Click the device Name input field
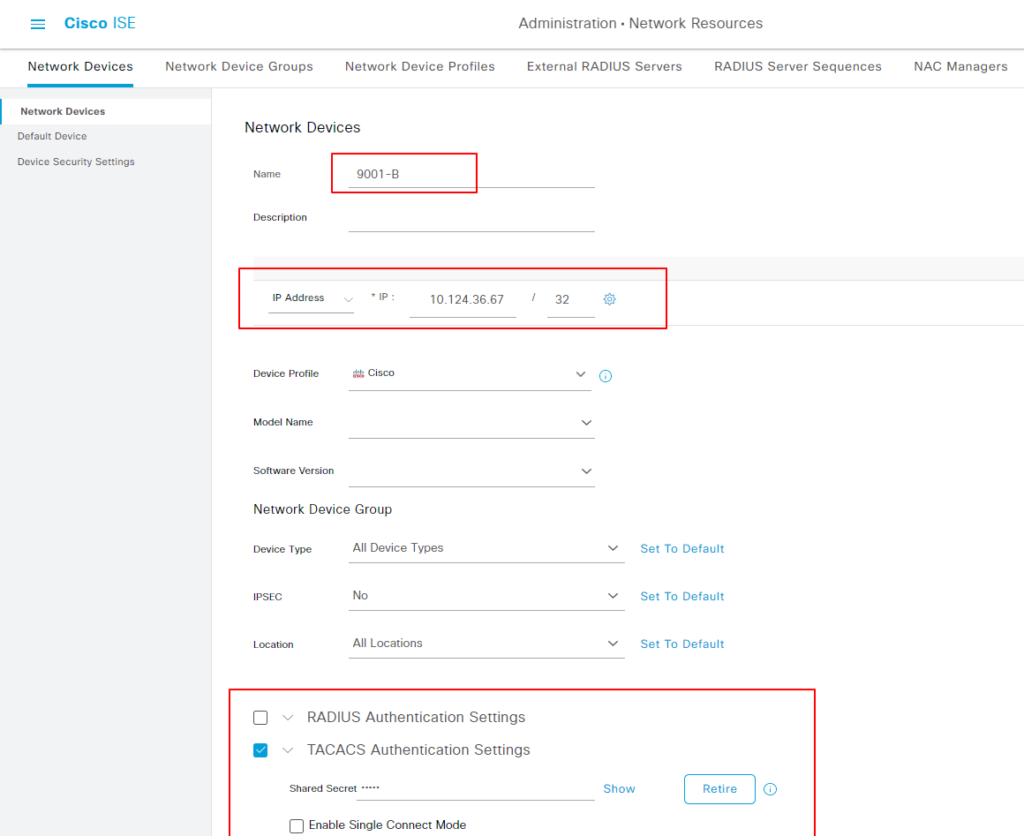 [470, 174]
